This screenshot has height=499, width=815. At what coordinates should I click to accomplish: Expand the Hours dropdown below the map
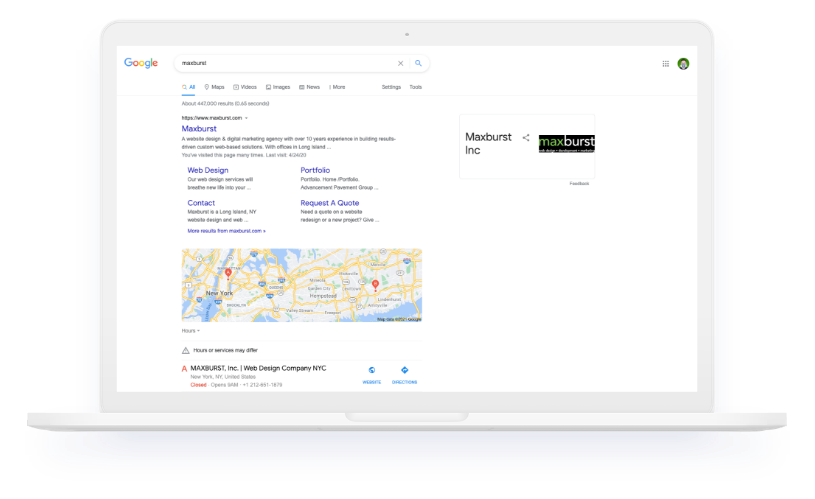tap(191, 331)
